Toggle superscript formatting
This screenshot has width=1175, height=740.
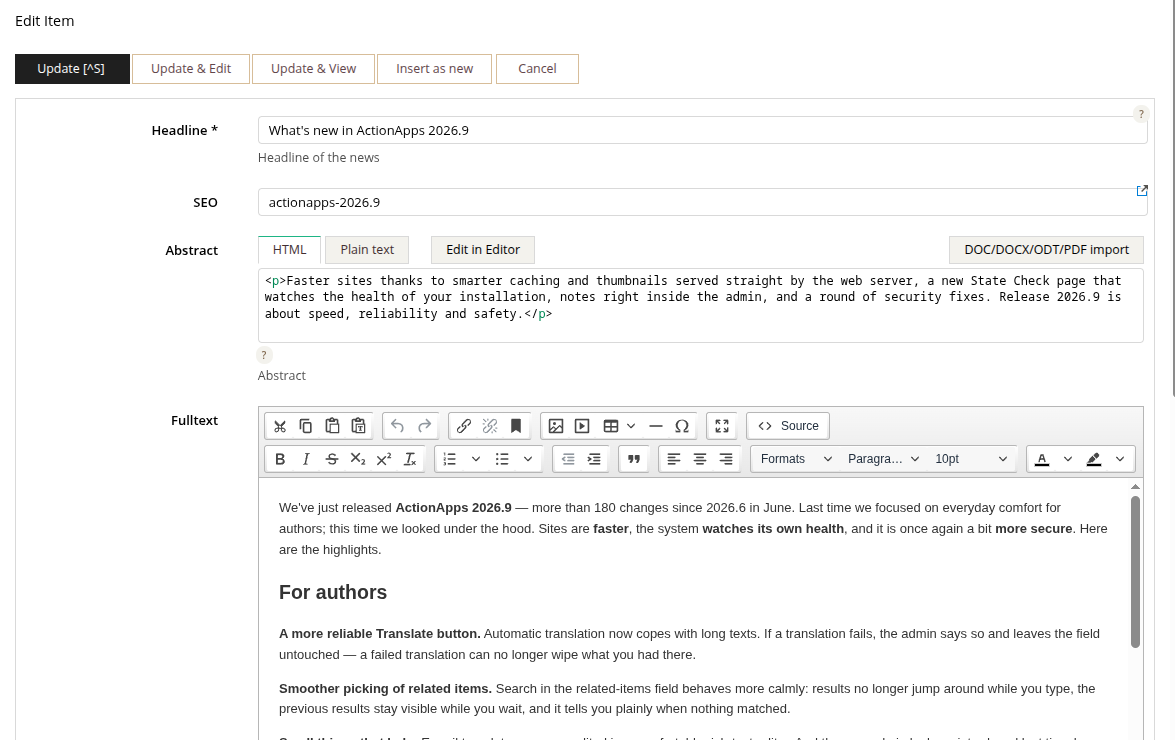[384, 459]
